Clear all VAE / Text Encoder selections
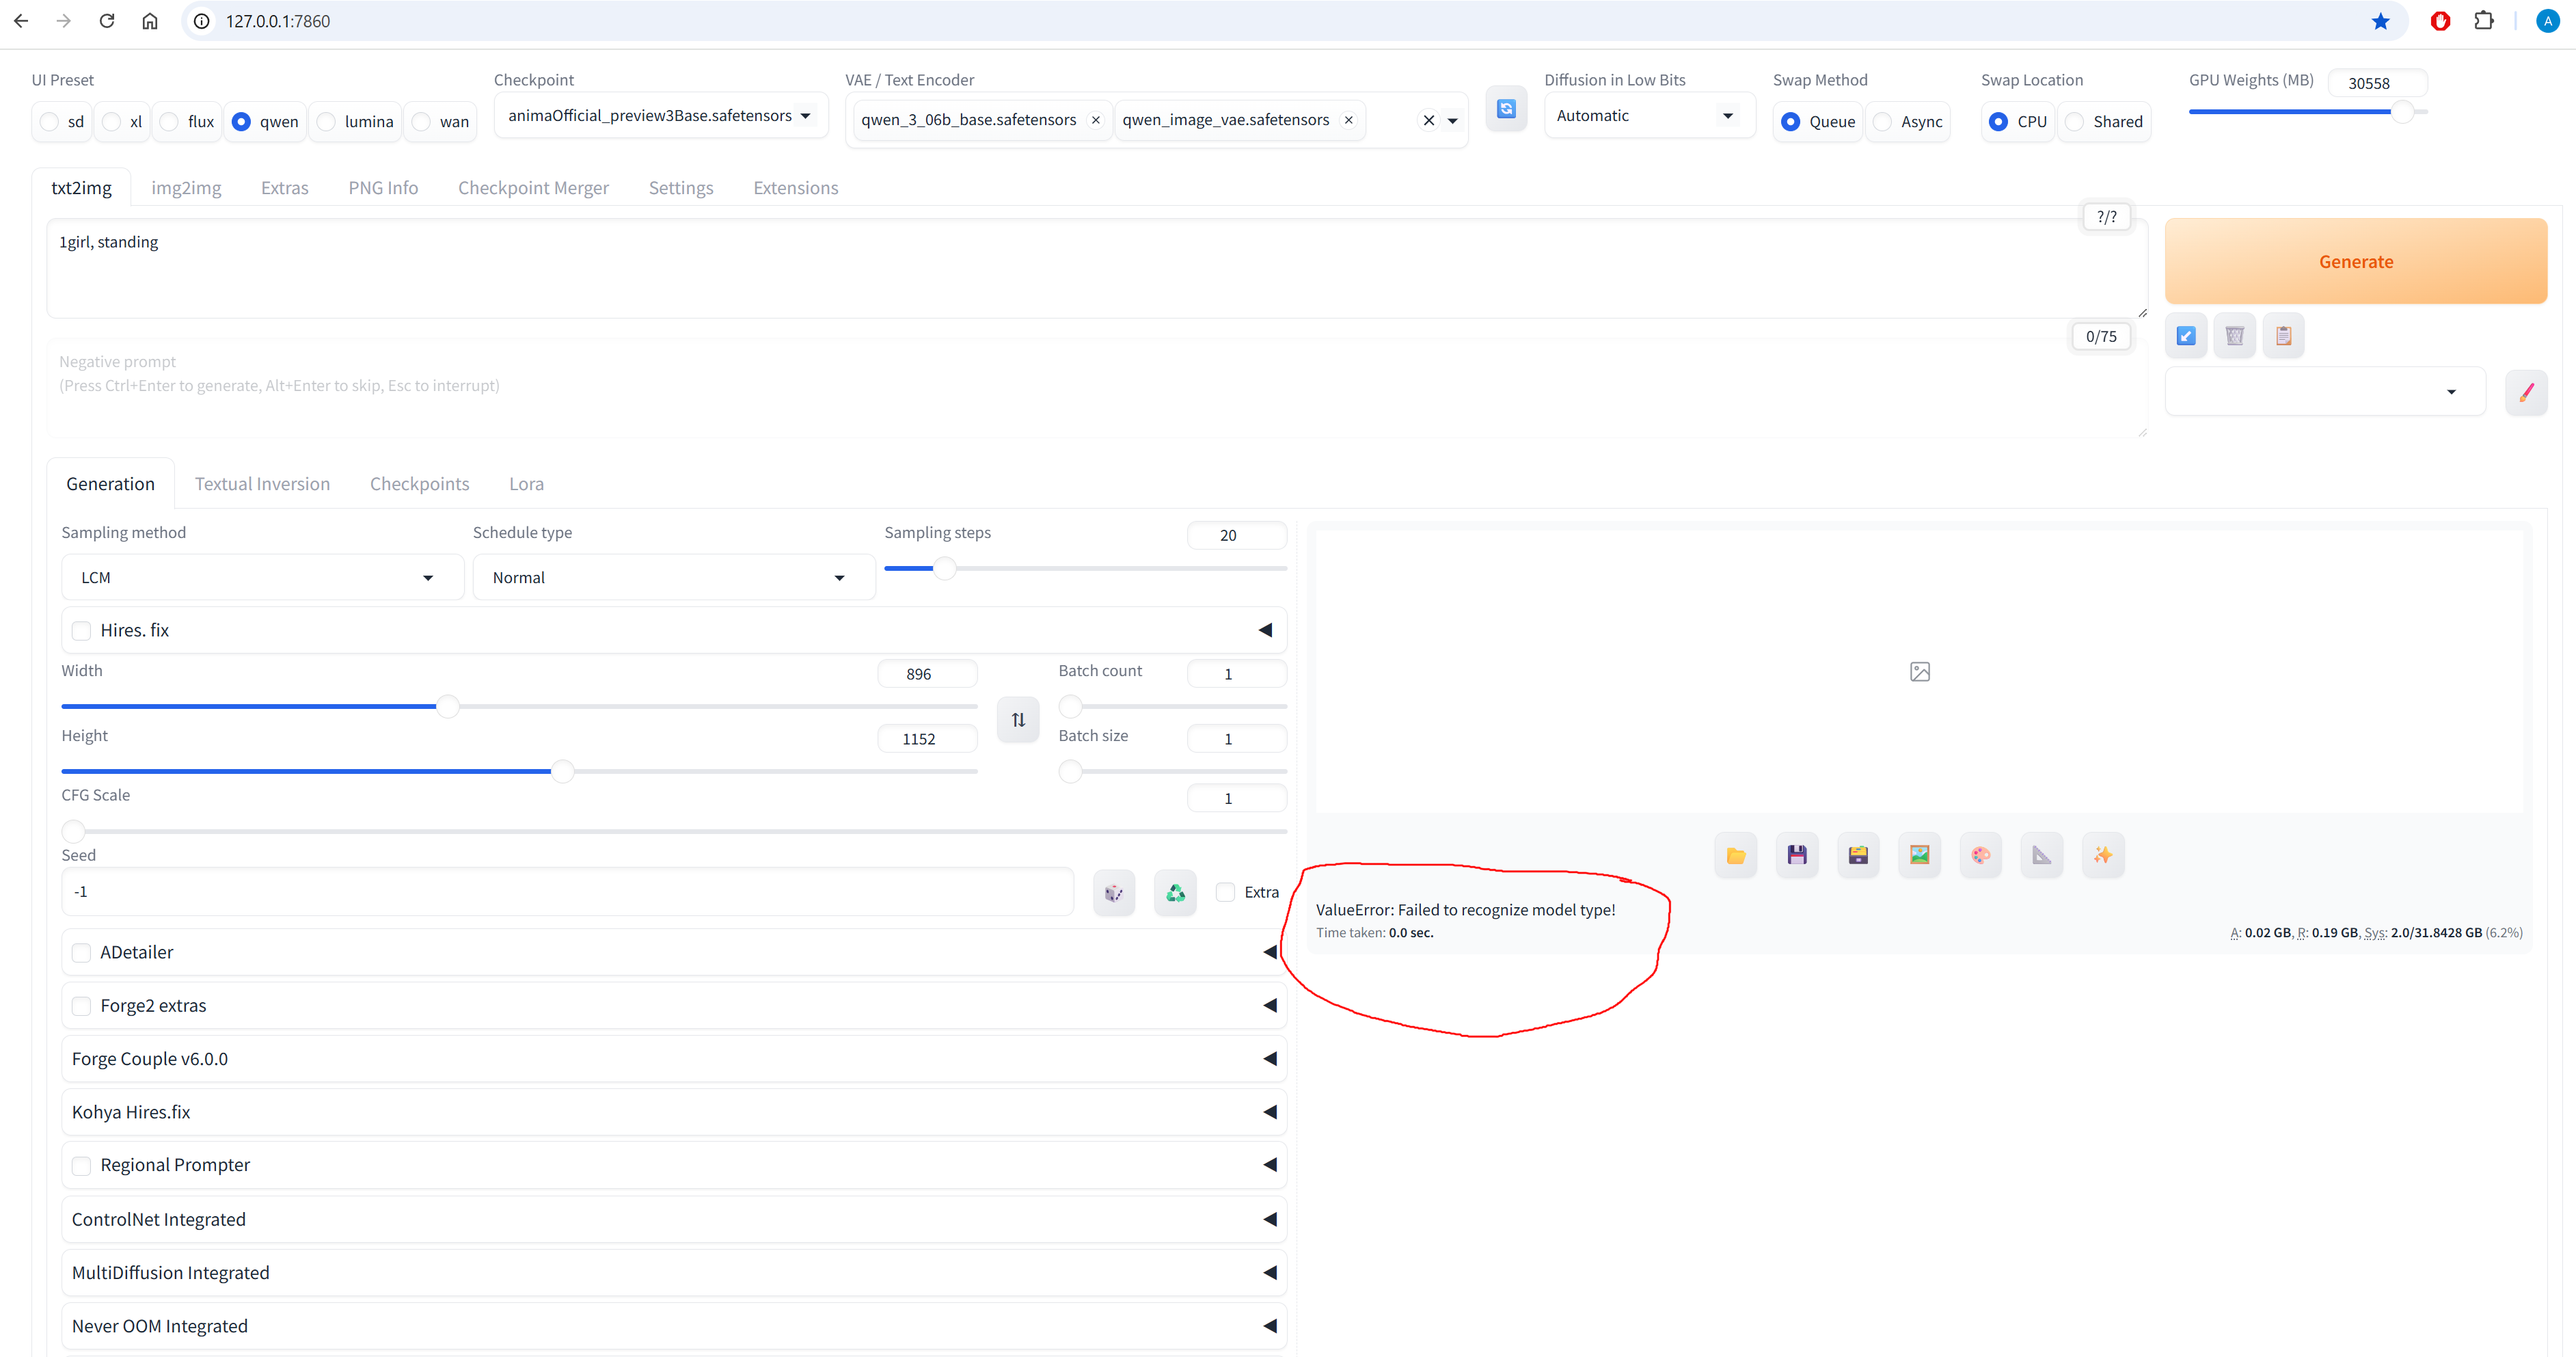This screenshot has height=1357, width=2576. [1429, 120]
